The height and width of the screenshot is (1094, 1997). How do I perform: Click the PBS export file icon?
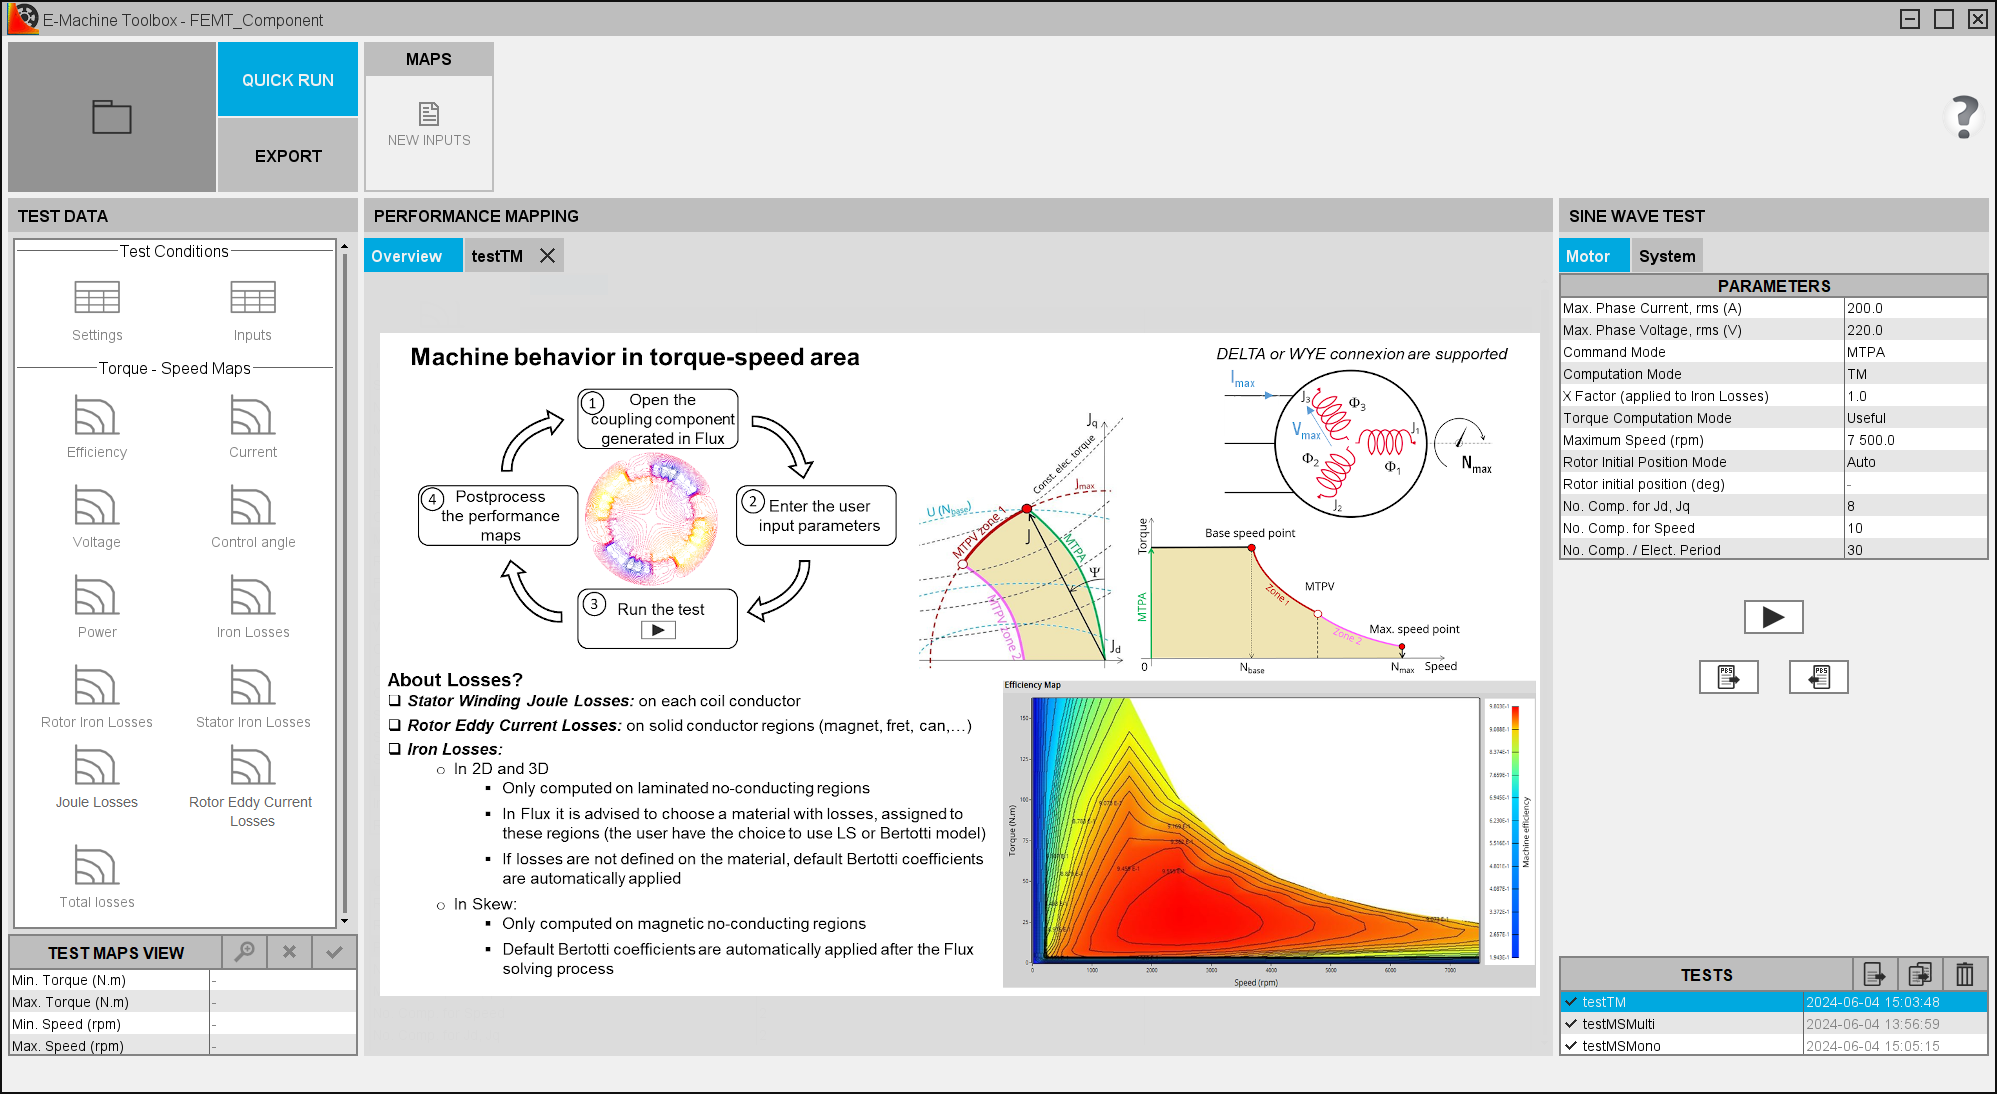click(1728, 677)
